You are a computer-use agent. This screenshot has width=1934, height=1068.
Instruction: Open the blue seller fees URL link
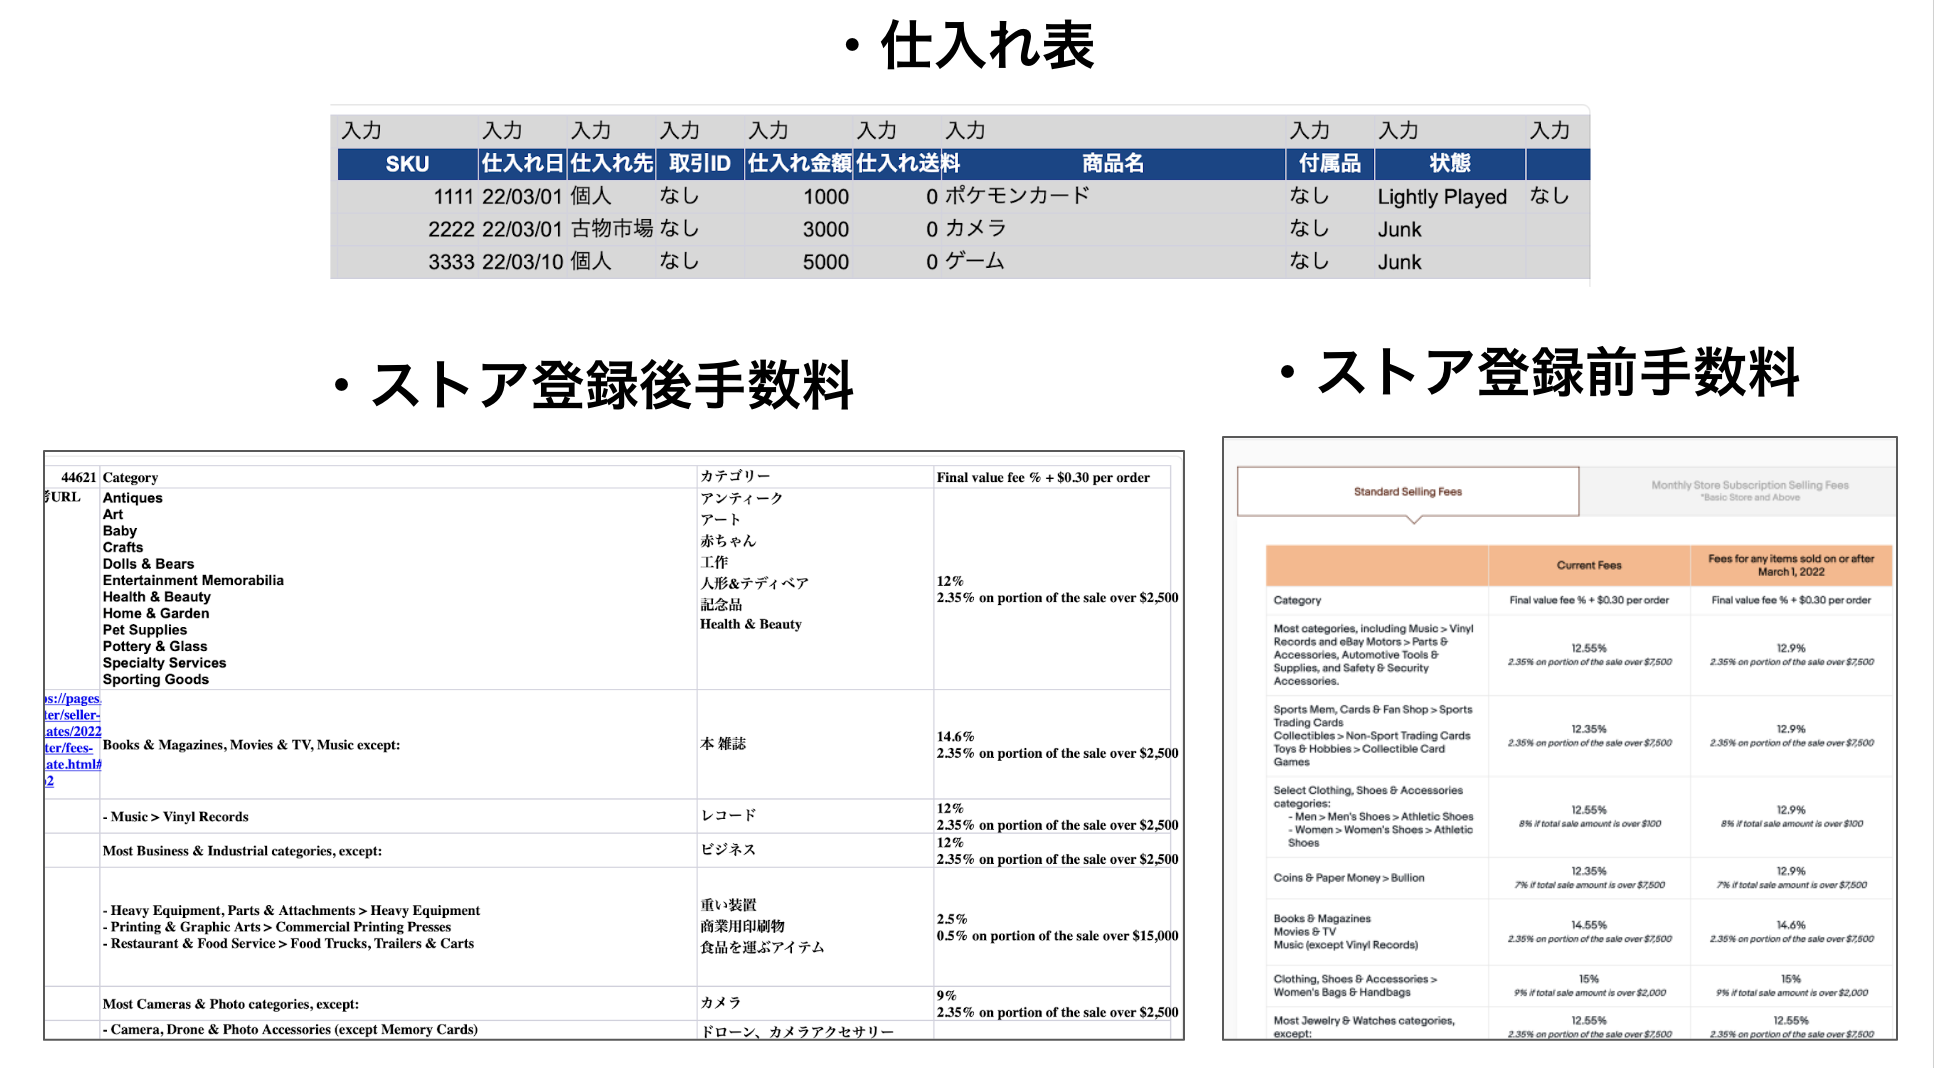[72, 739]
